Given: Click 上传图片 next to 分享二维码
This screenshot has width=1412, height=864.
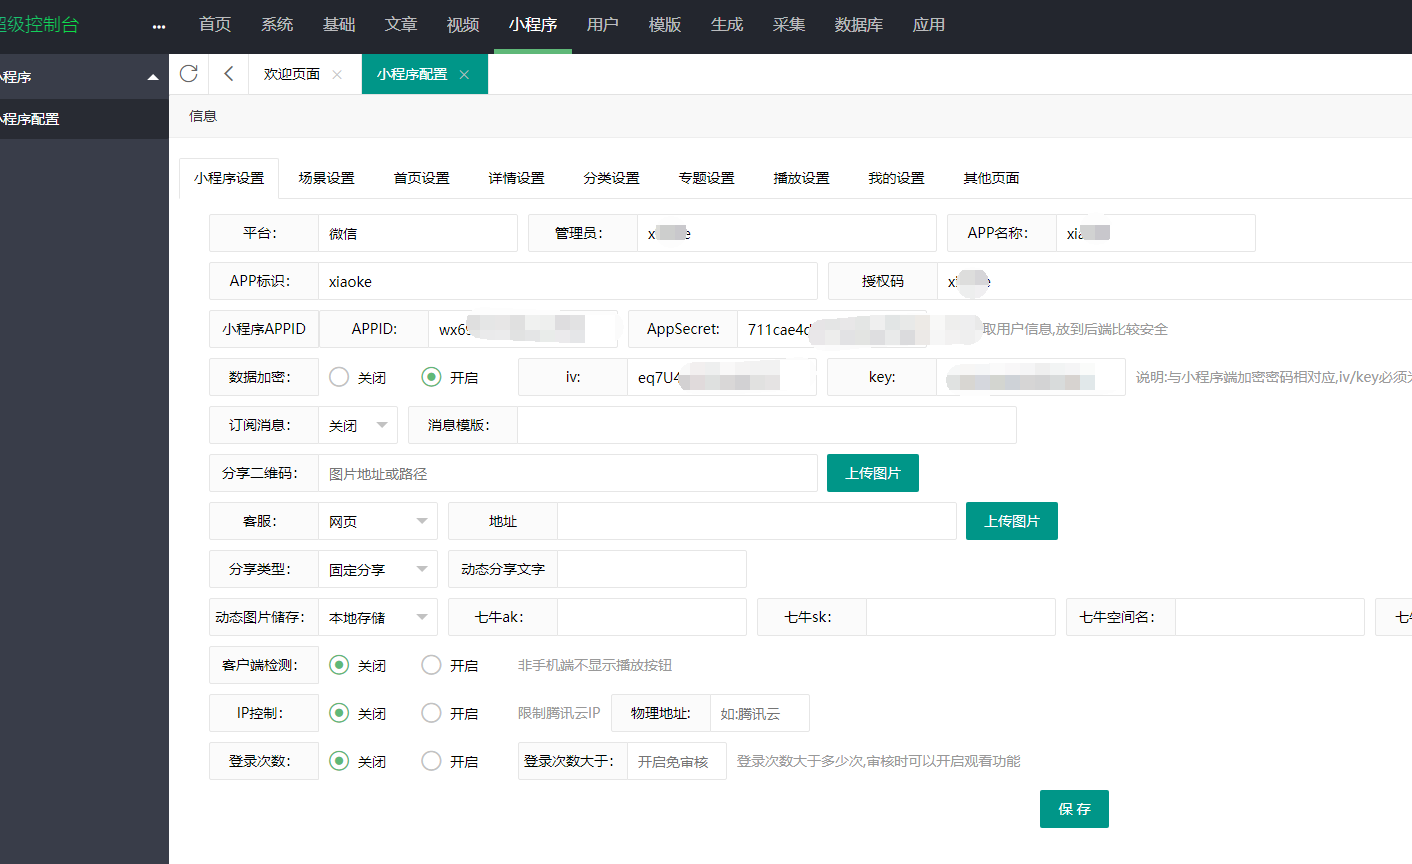Looking at the screenshot, I should pos(872,472).
